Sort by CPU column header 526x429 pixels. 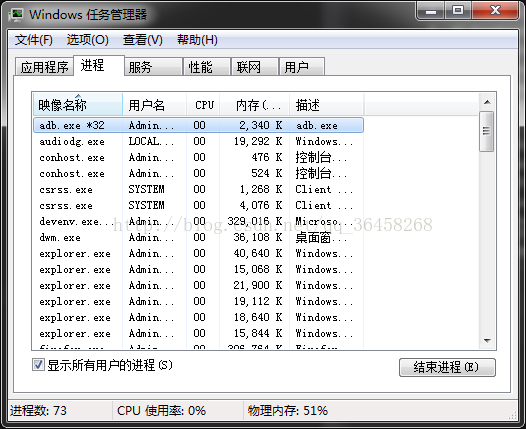coord(203,105)
